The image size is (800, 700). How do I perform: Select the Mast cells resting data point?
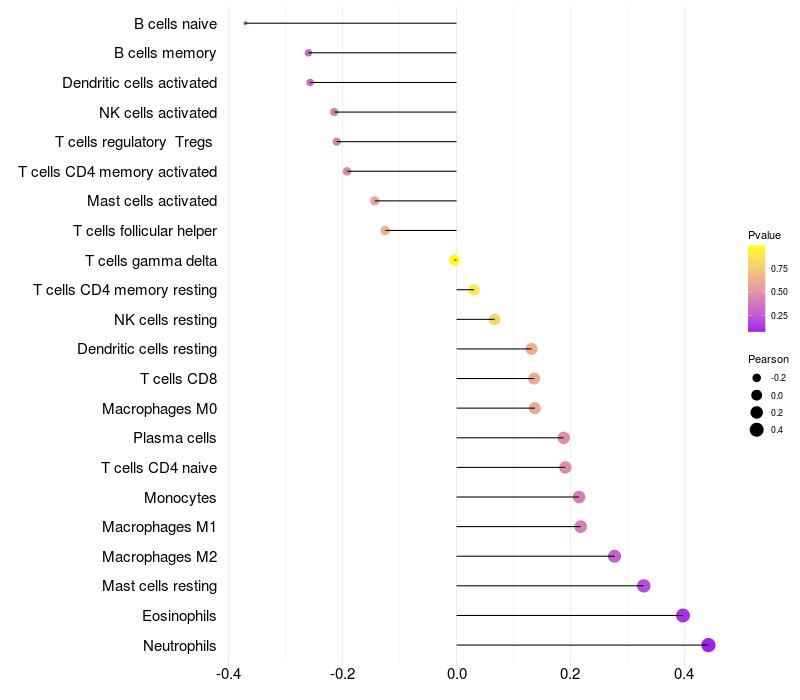[x=643, y=586]
